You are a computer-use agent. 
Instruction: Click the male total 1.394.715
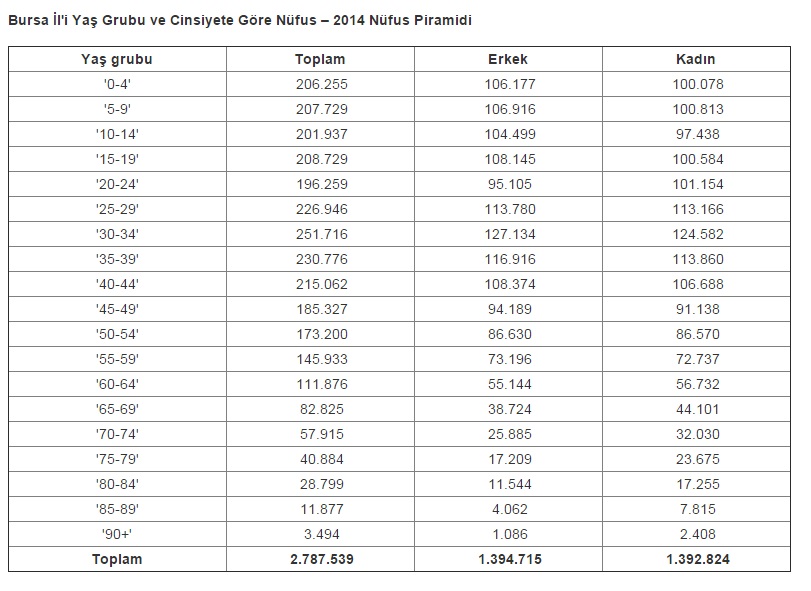508,559
